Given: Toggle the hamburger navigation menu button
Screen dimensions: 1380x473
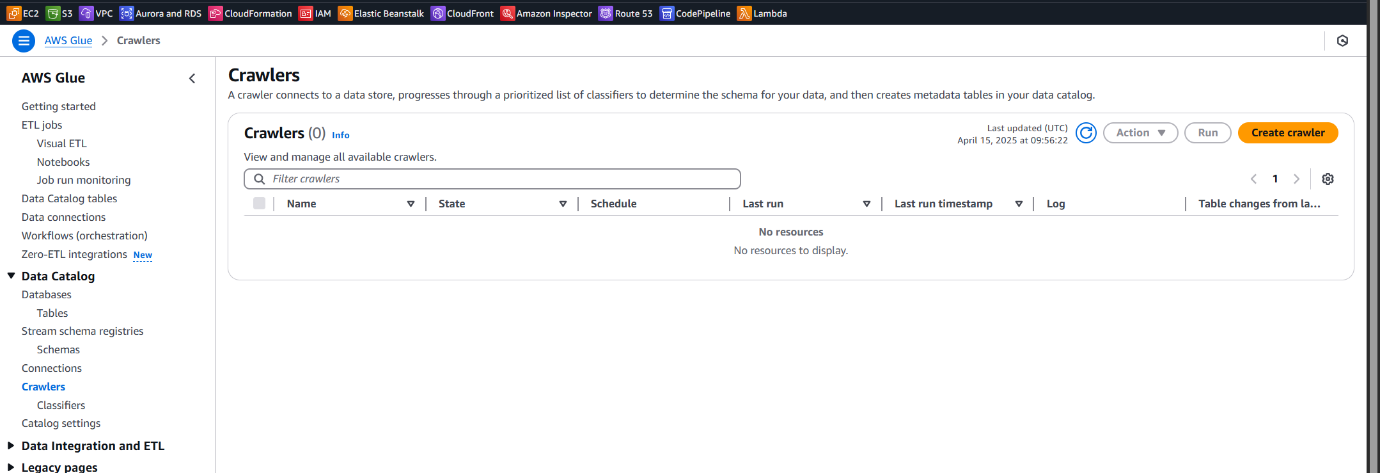Looking at the screenshot, I should 23,41.
